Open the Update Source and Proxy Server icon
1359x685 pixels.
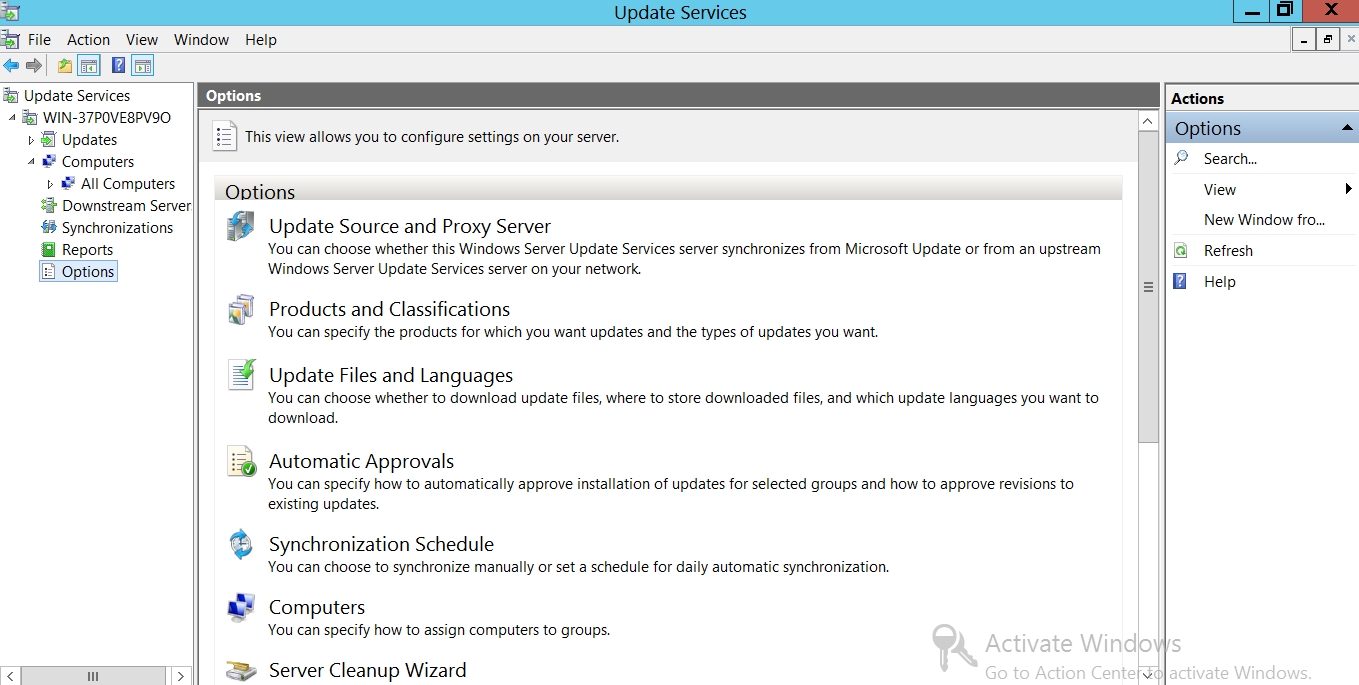241,227
